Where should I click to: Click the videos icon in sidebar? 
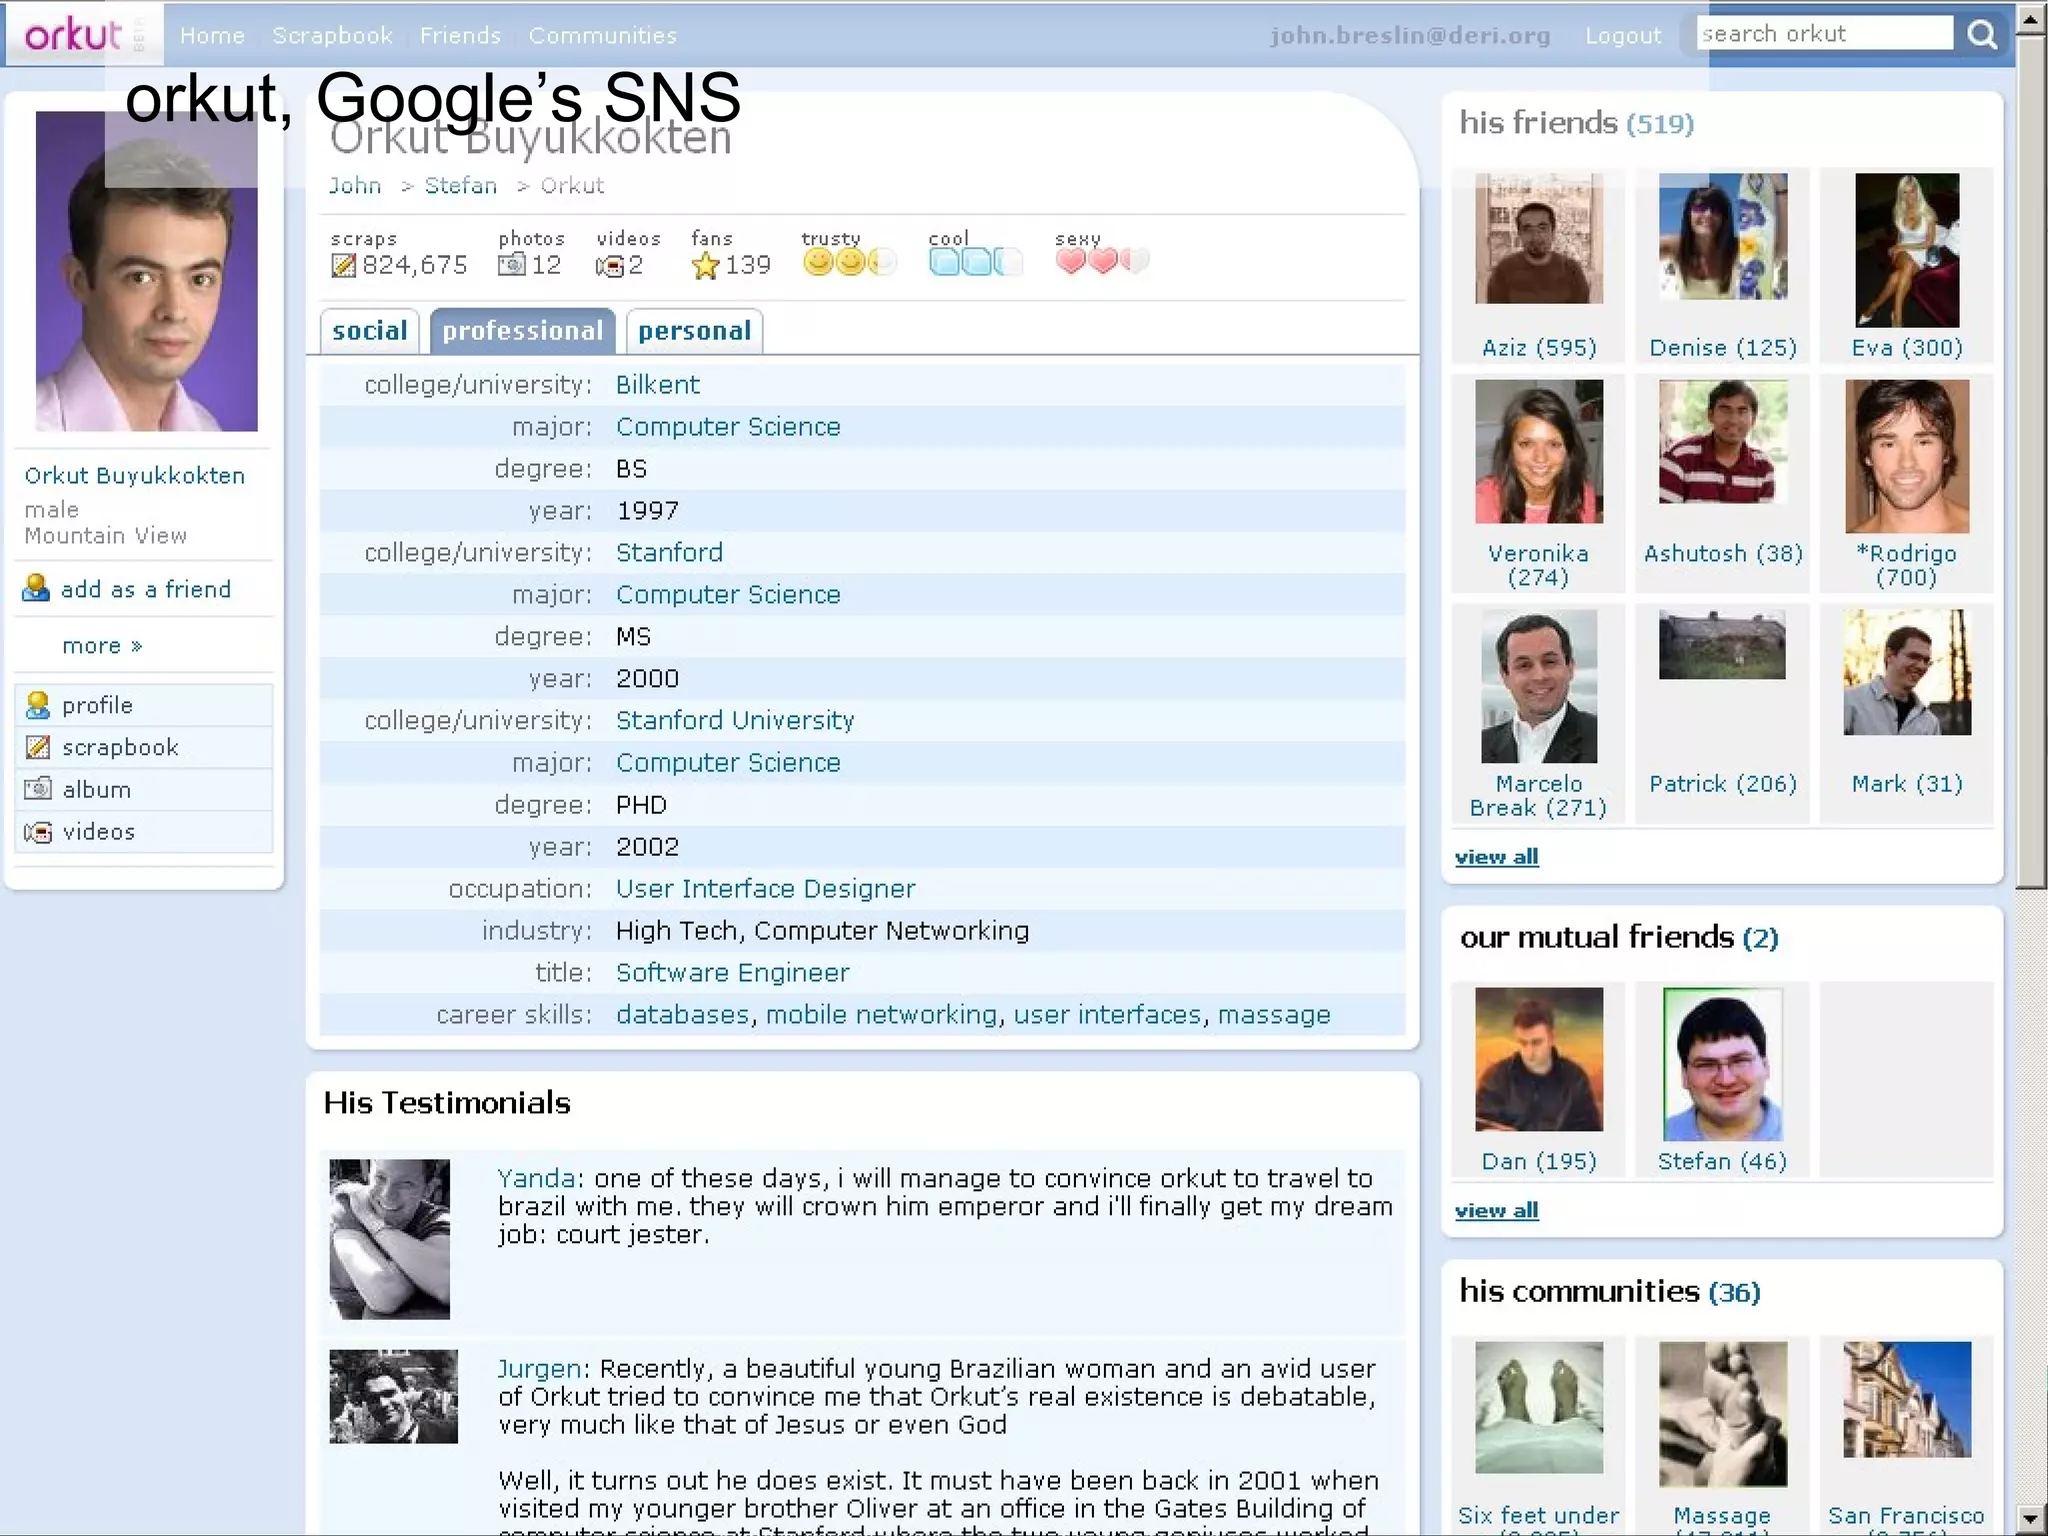click(38, 831)
